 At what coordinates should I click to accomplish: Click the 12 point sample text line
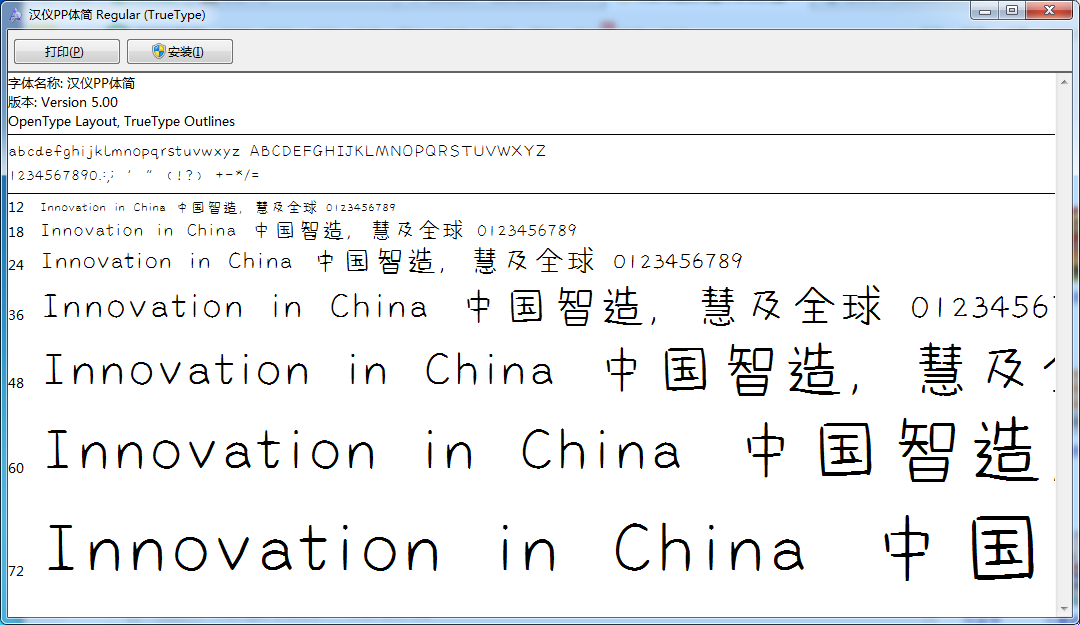218,207
